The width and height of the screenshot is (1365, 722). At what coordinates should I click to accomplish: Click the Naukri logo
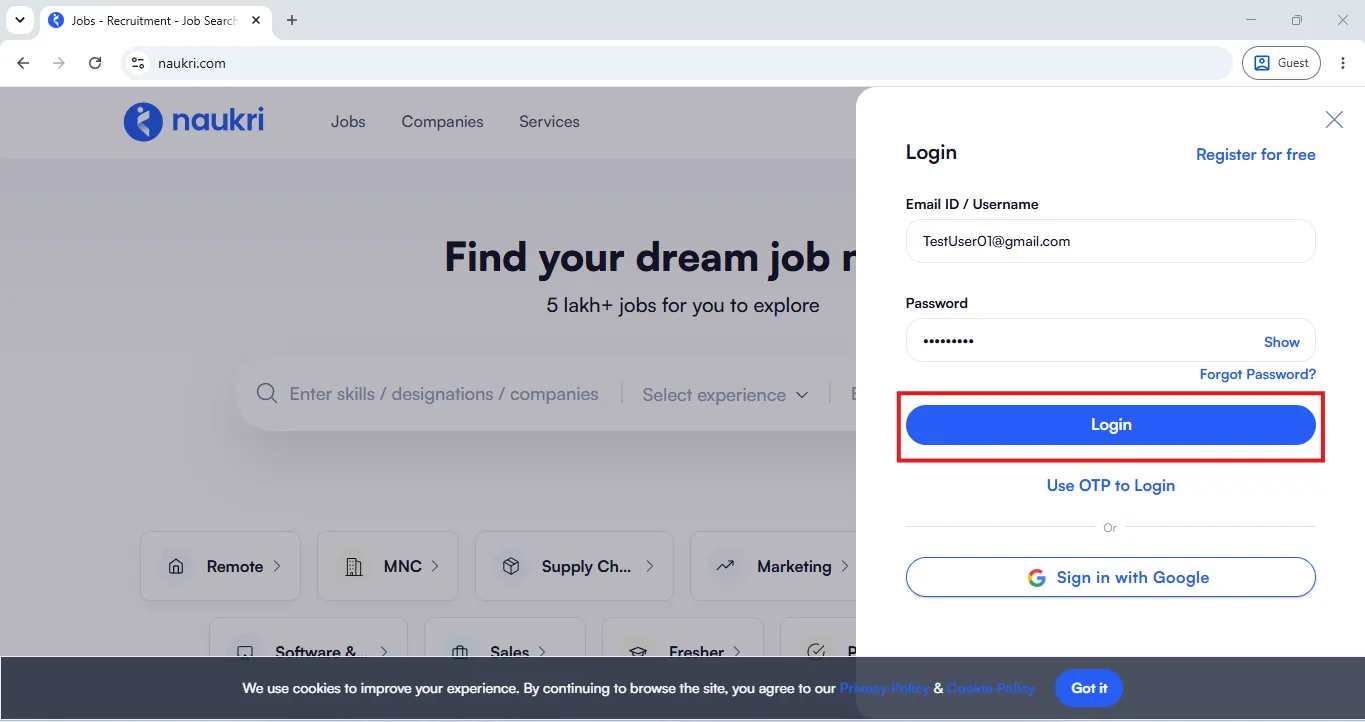(194, 121)
